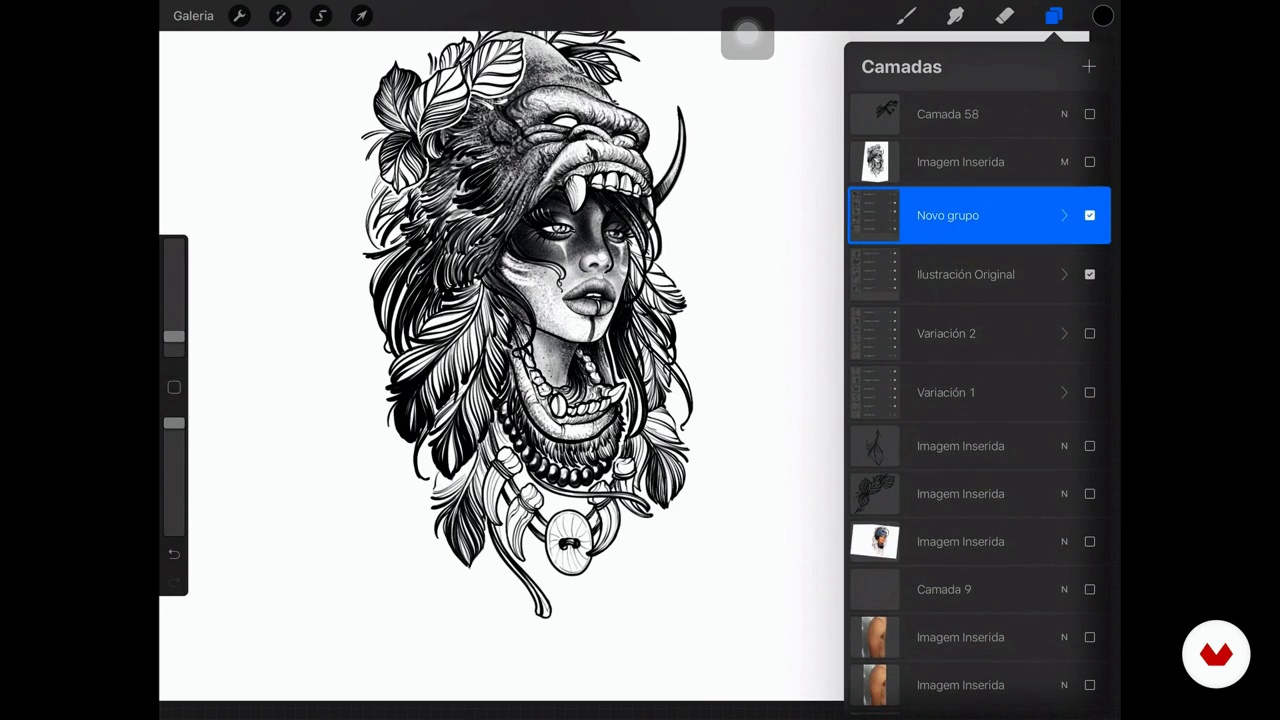Select the person photo layer thumbnail
Screen dimensions: 1280x720
click(x=875, y=541)
